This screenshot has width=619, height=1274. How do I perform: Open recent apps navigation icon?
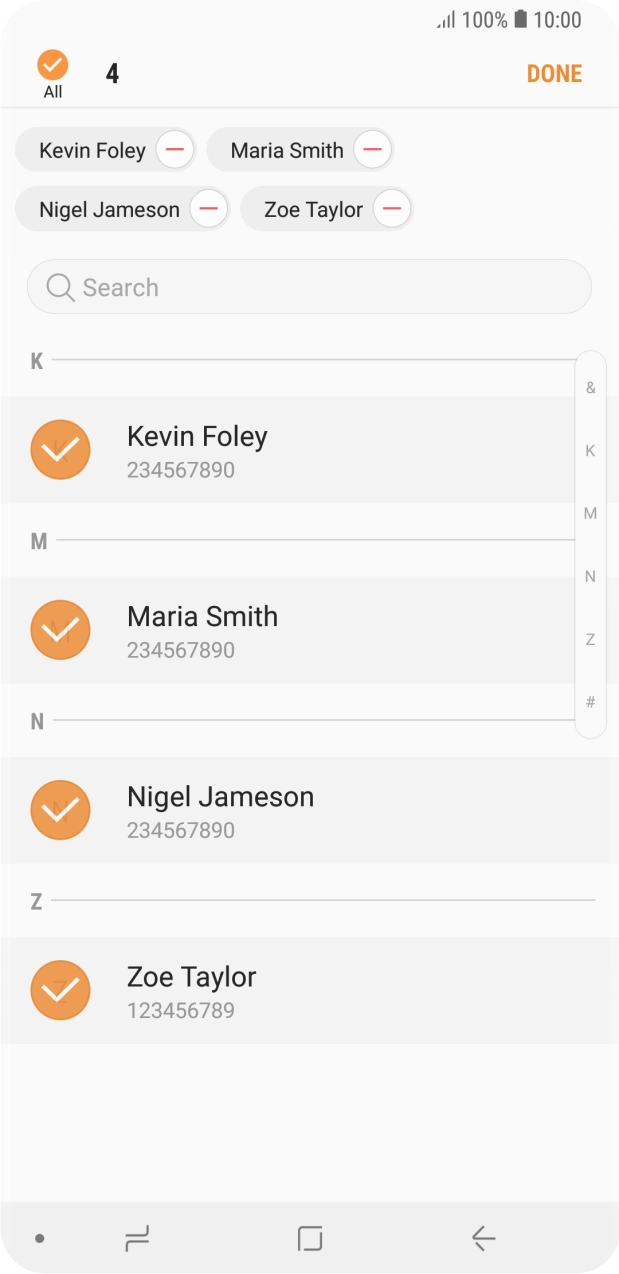[137, 1239]
